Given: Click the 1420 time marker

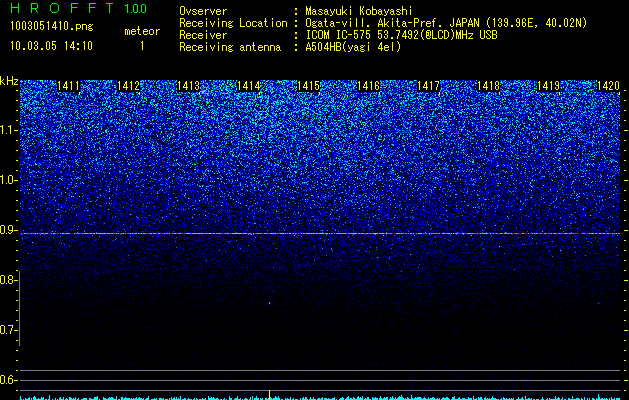Looking at the screenshot, I should (x=609, y=86).
